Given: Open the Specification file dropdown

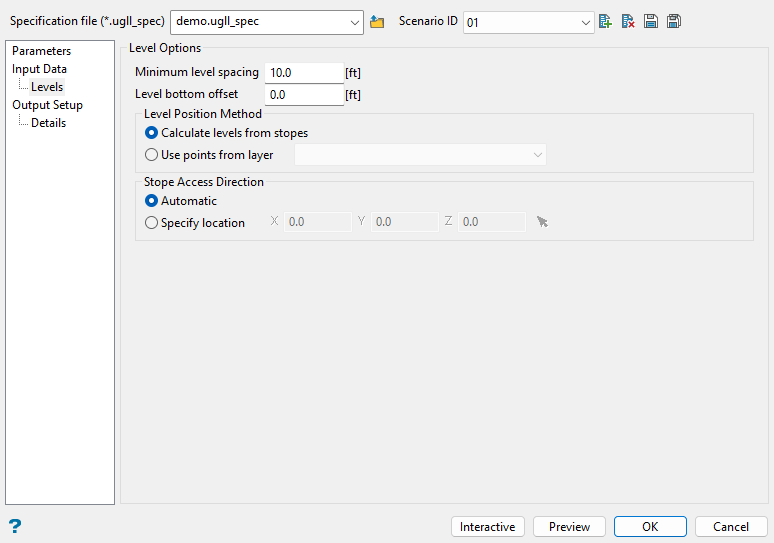Looking at the screenshot, I should tap(354, 23).
